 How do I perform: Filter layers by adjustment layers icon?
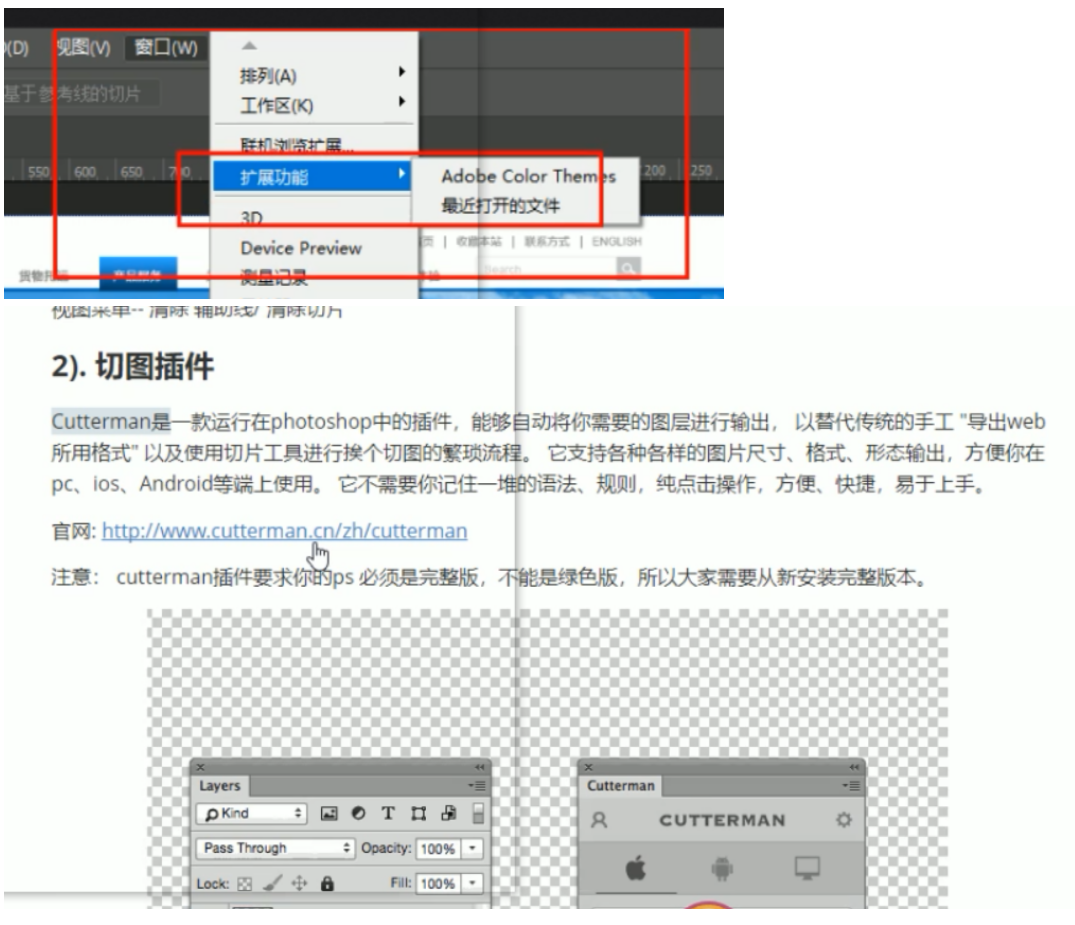click(x=358, y=813)
